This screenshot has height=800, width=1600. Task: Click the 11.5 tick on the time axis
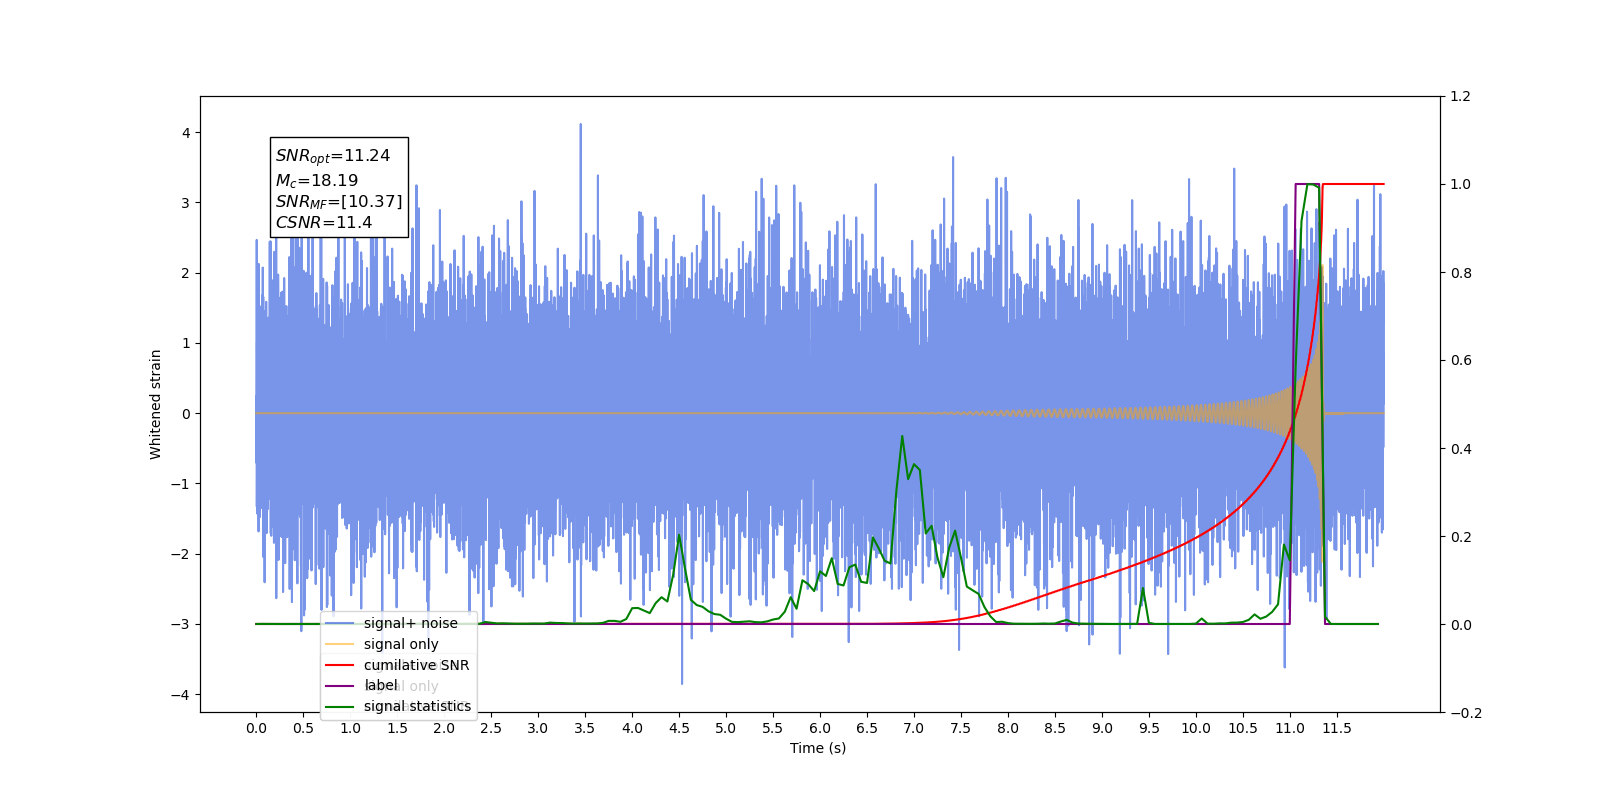[1337, 728]
